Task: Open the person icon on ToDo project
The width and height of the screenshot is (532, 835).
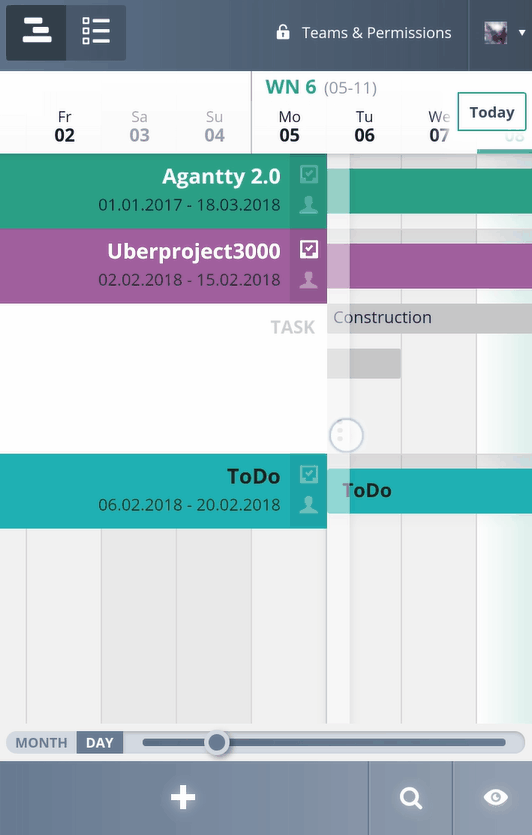Action: tap(308, 504)
